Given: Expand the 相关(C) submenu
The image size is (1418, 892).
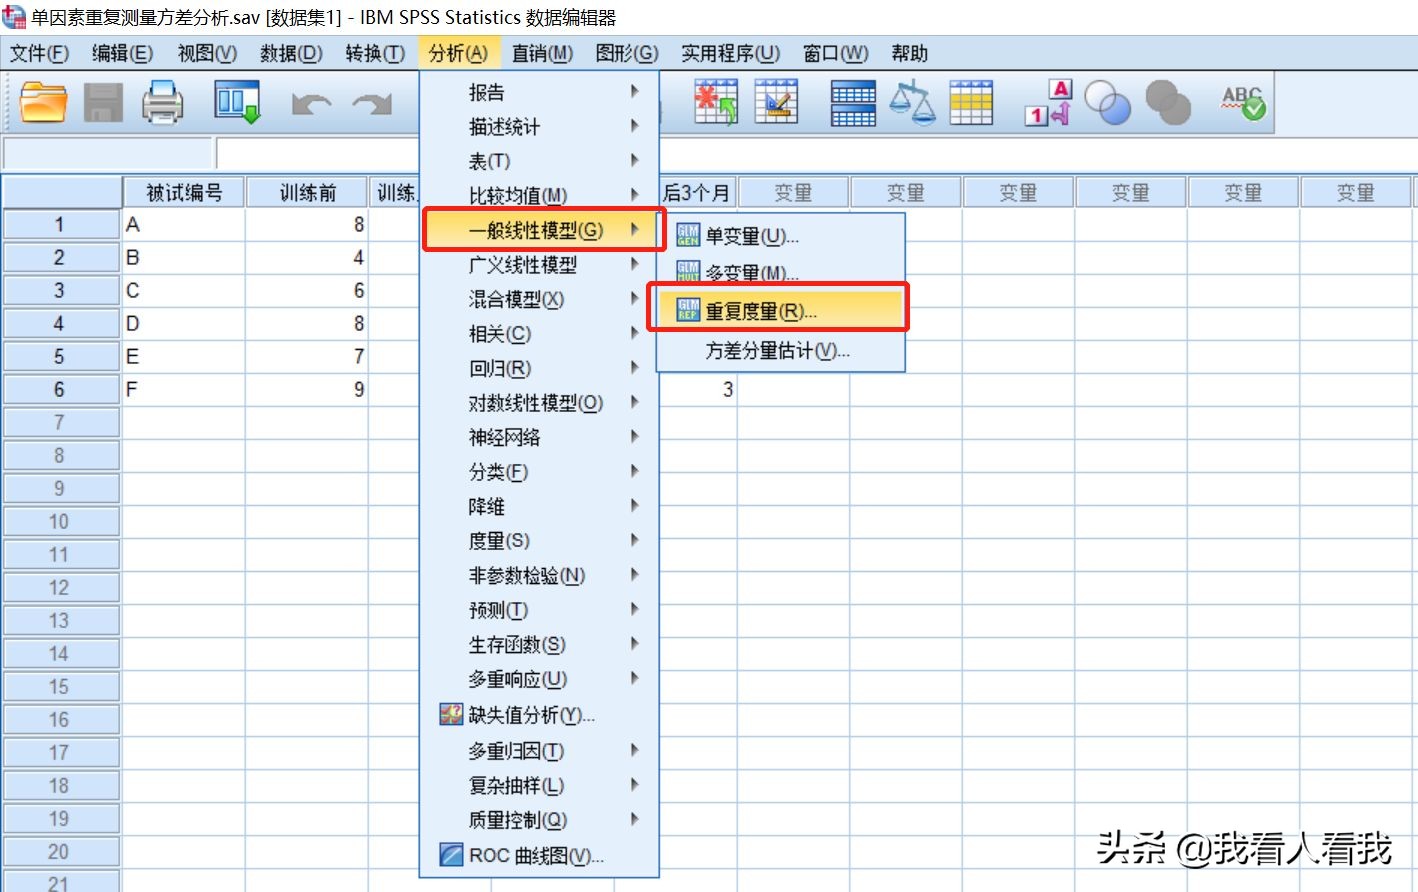Looking at the screenshot, I should tap(539, 334).
